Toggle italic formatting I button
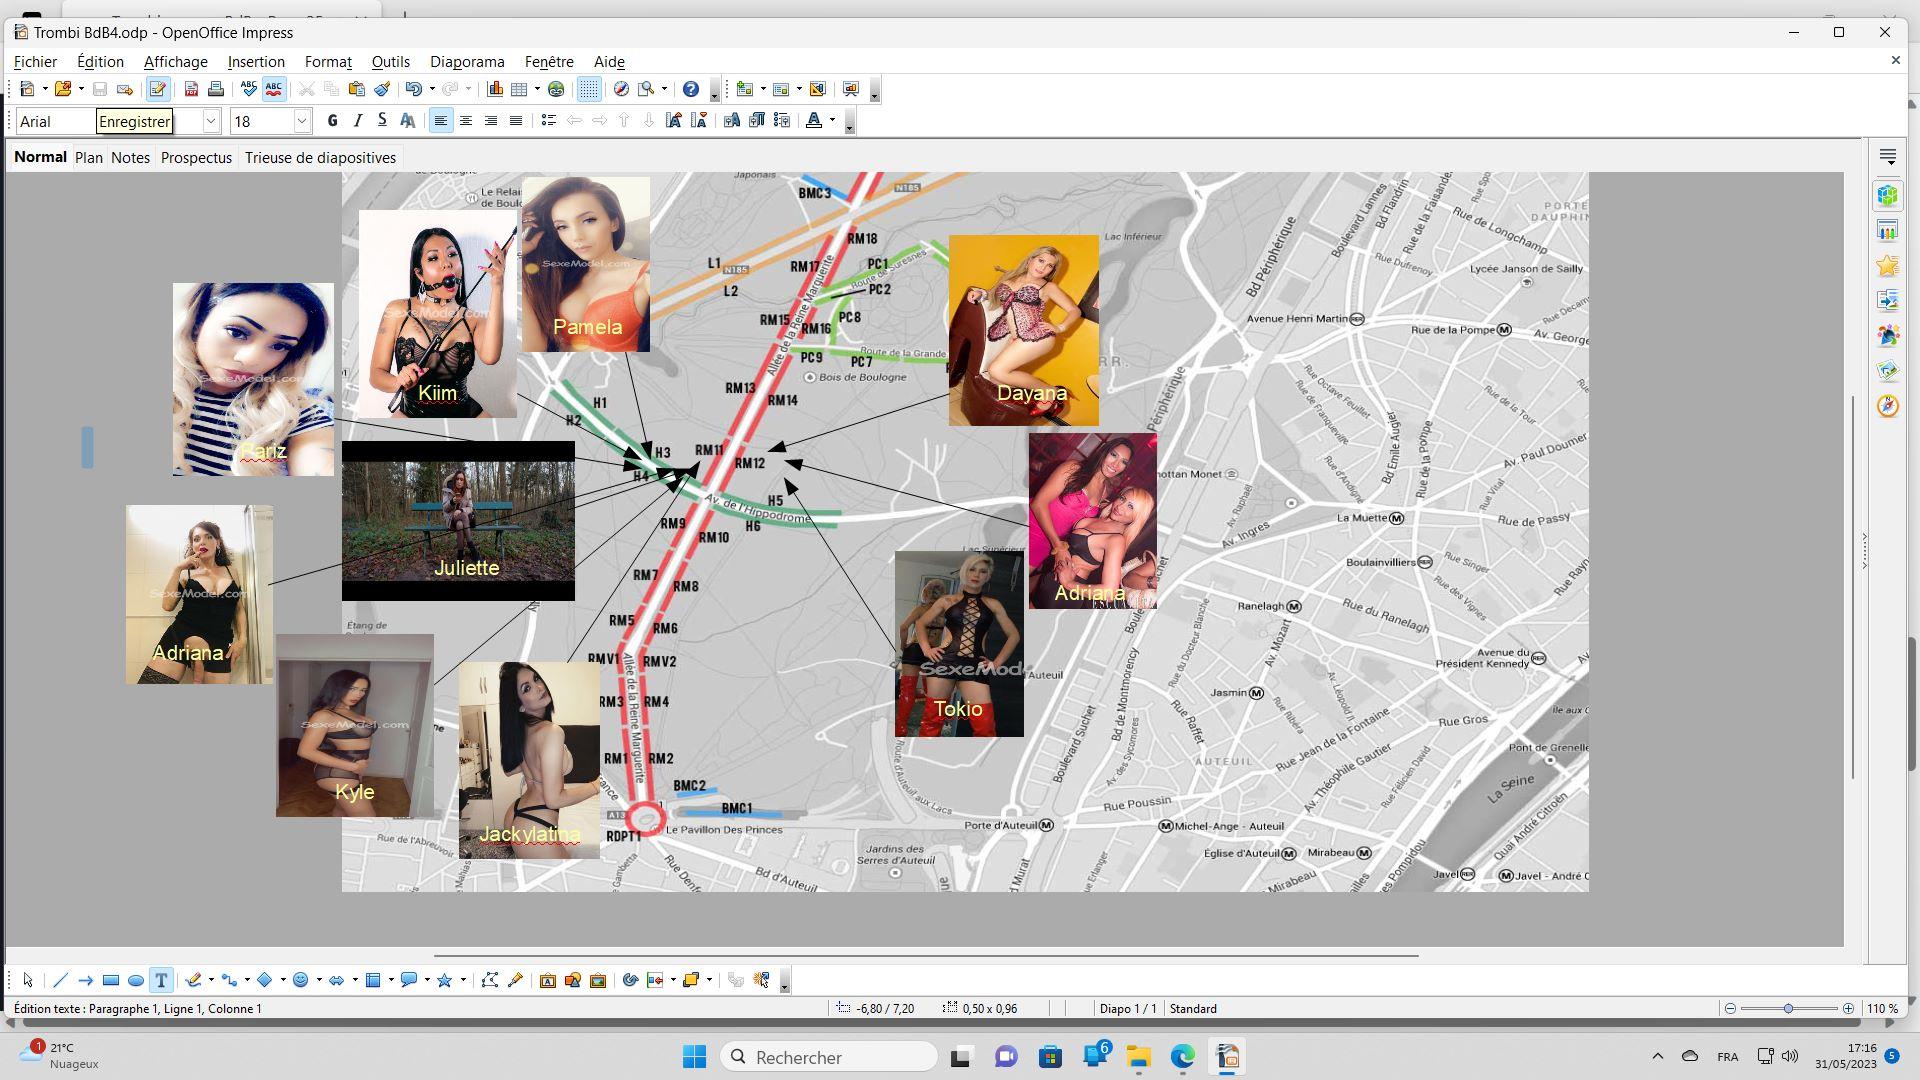The image size is (1920, 1080). (357, 121)
